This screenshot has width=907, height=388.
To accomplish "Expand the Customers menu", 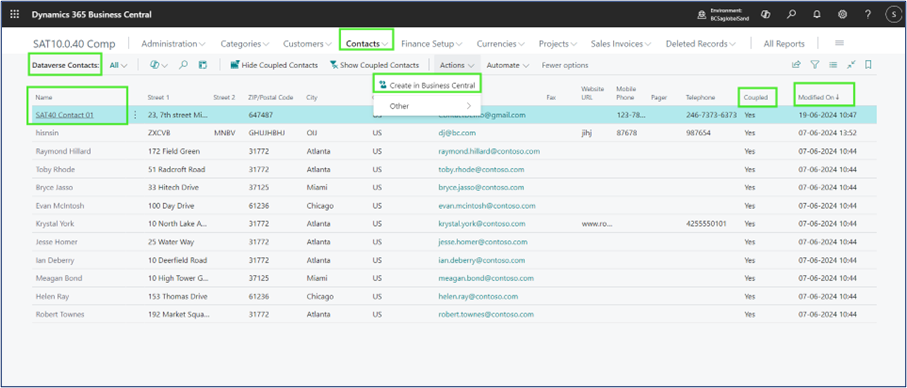I will 307,43.
